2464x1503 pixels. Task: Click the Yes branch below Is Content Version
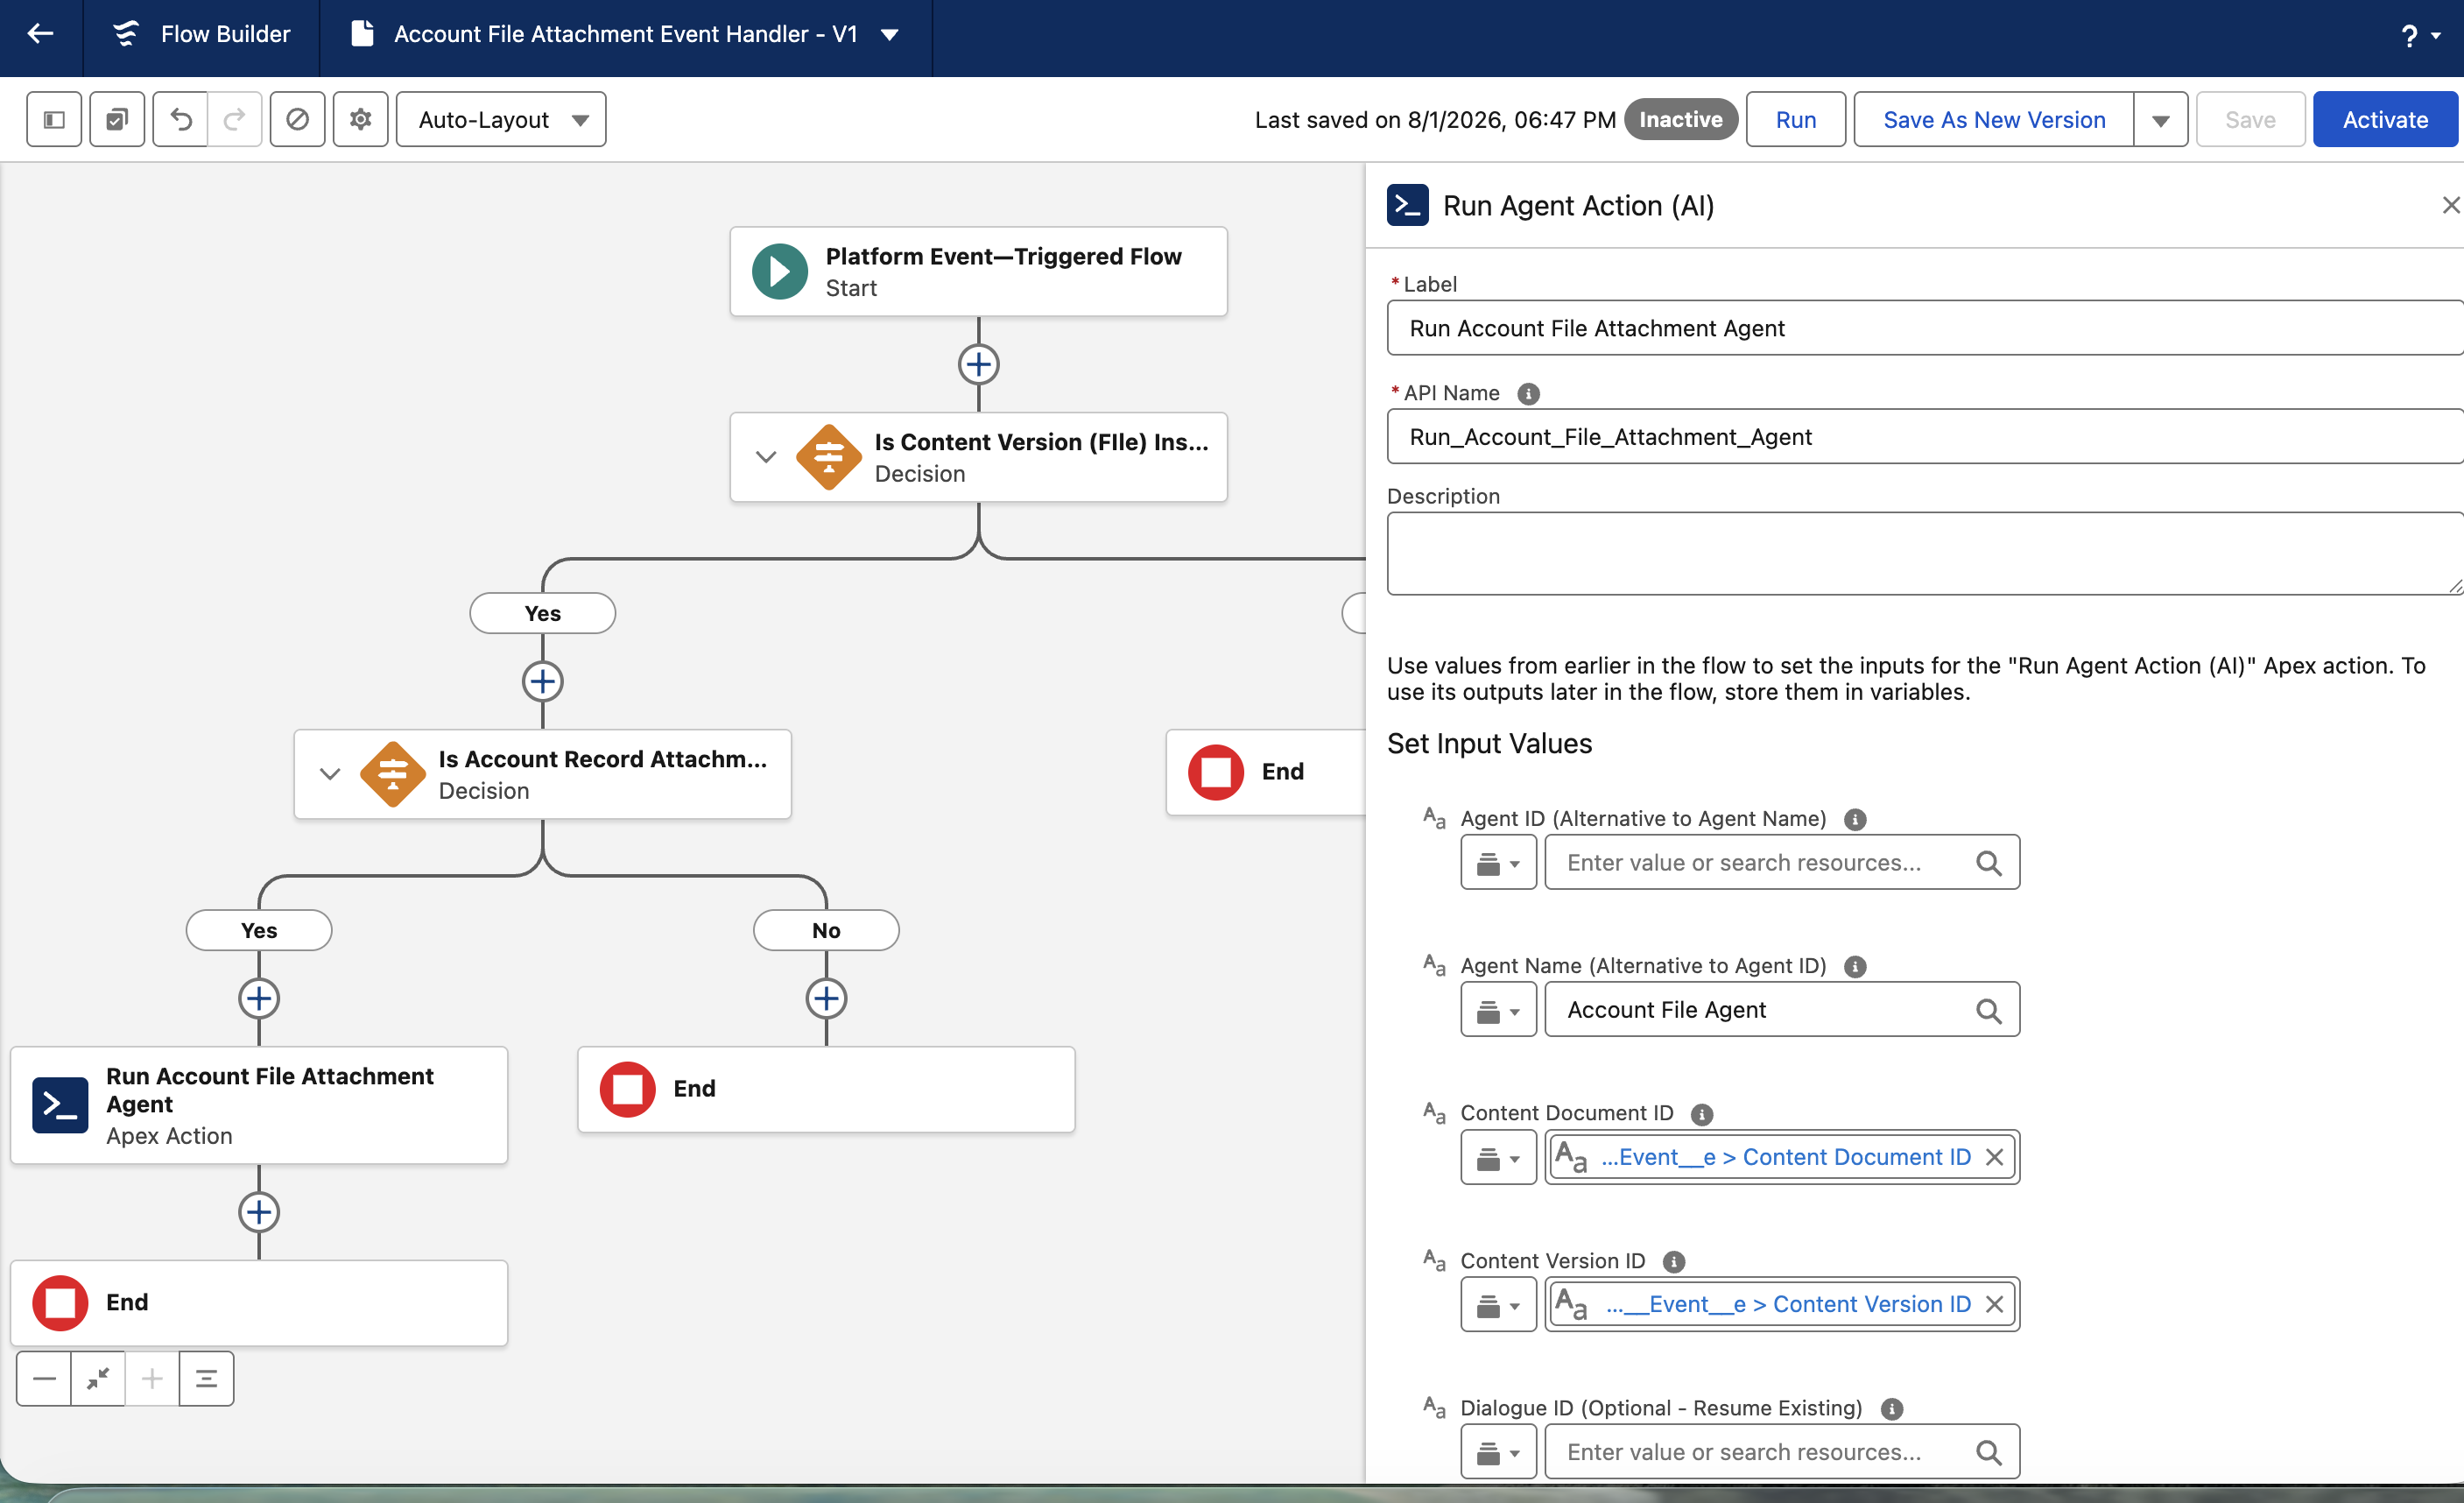point(543,613)
